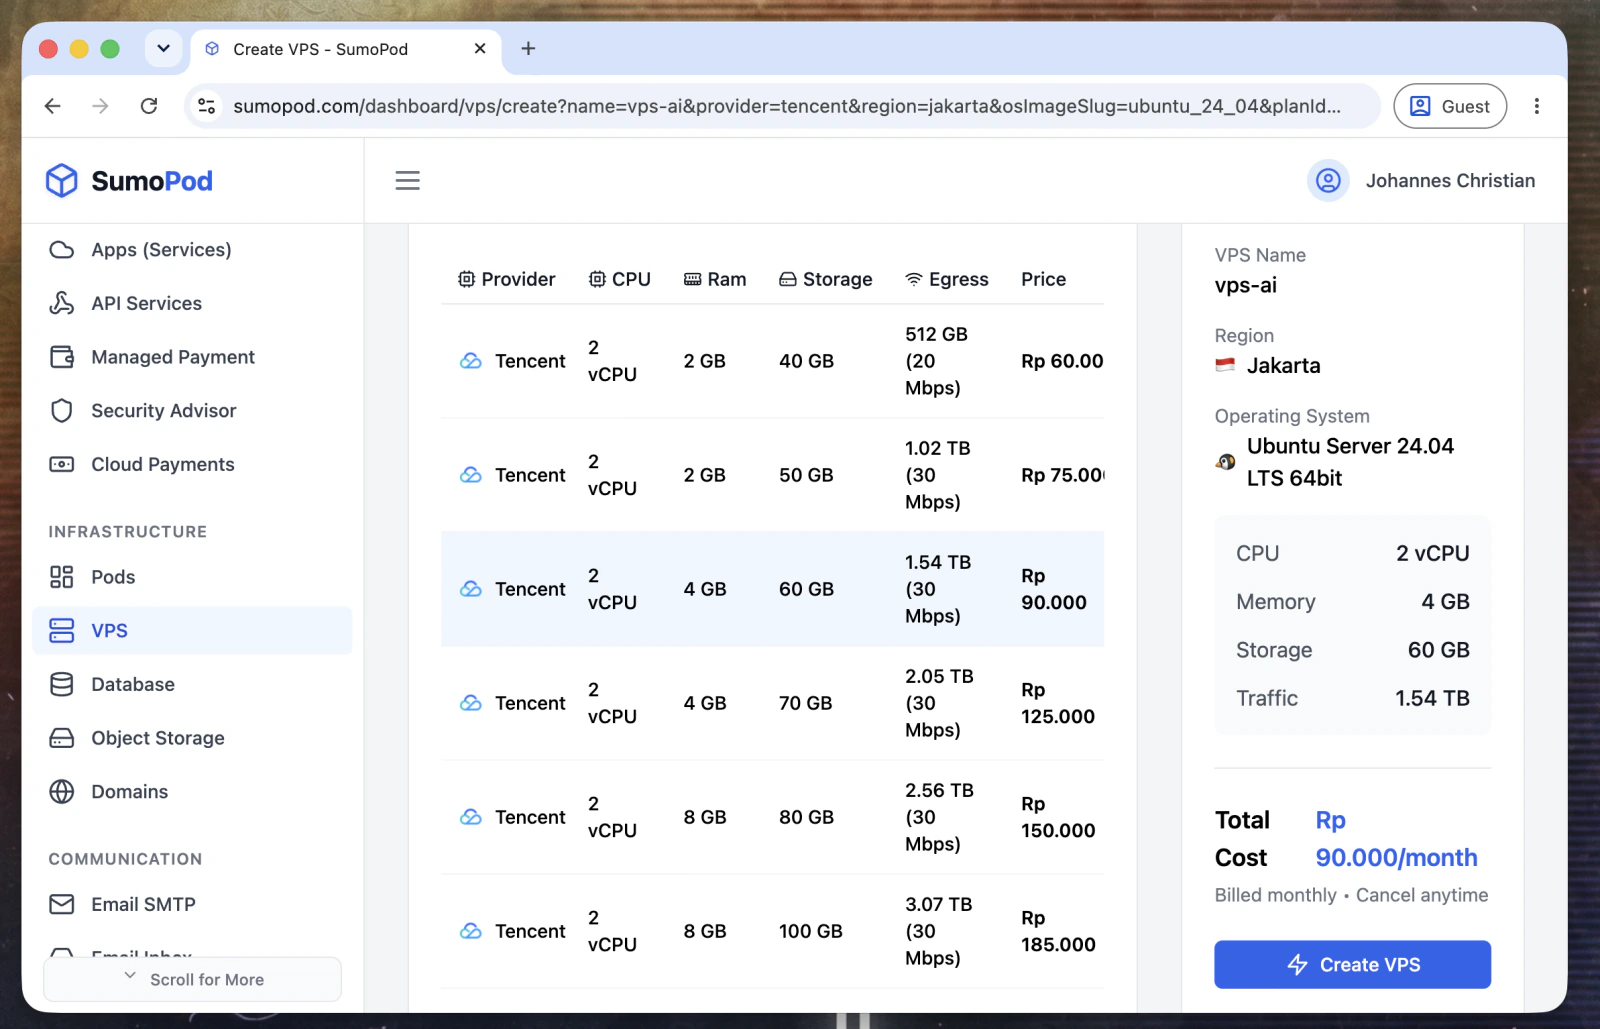Viewport: 1600px width, 1029px height.
Task: Click the 1.54 TB Traffic summary value
Action: [x=1432, y=698]
